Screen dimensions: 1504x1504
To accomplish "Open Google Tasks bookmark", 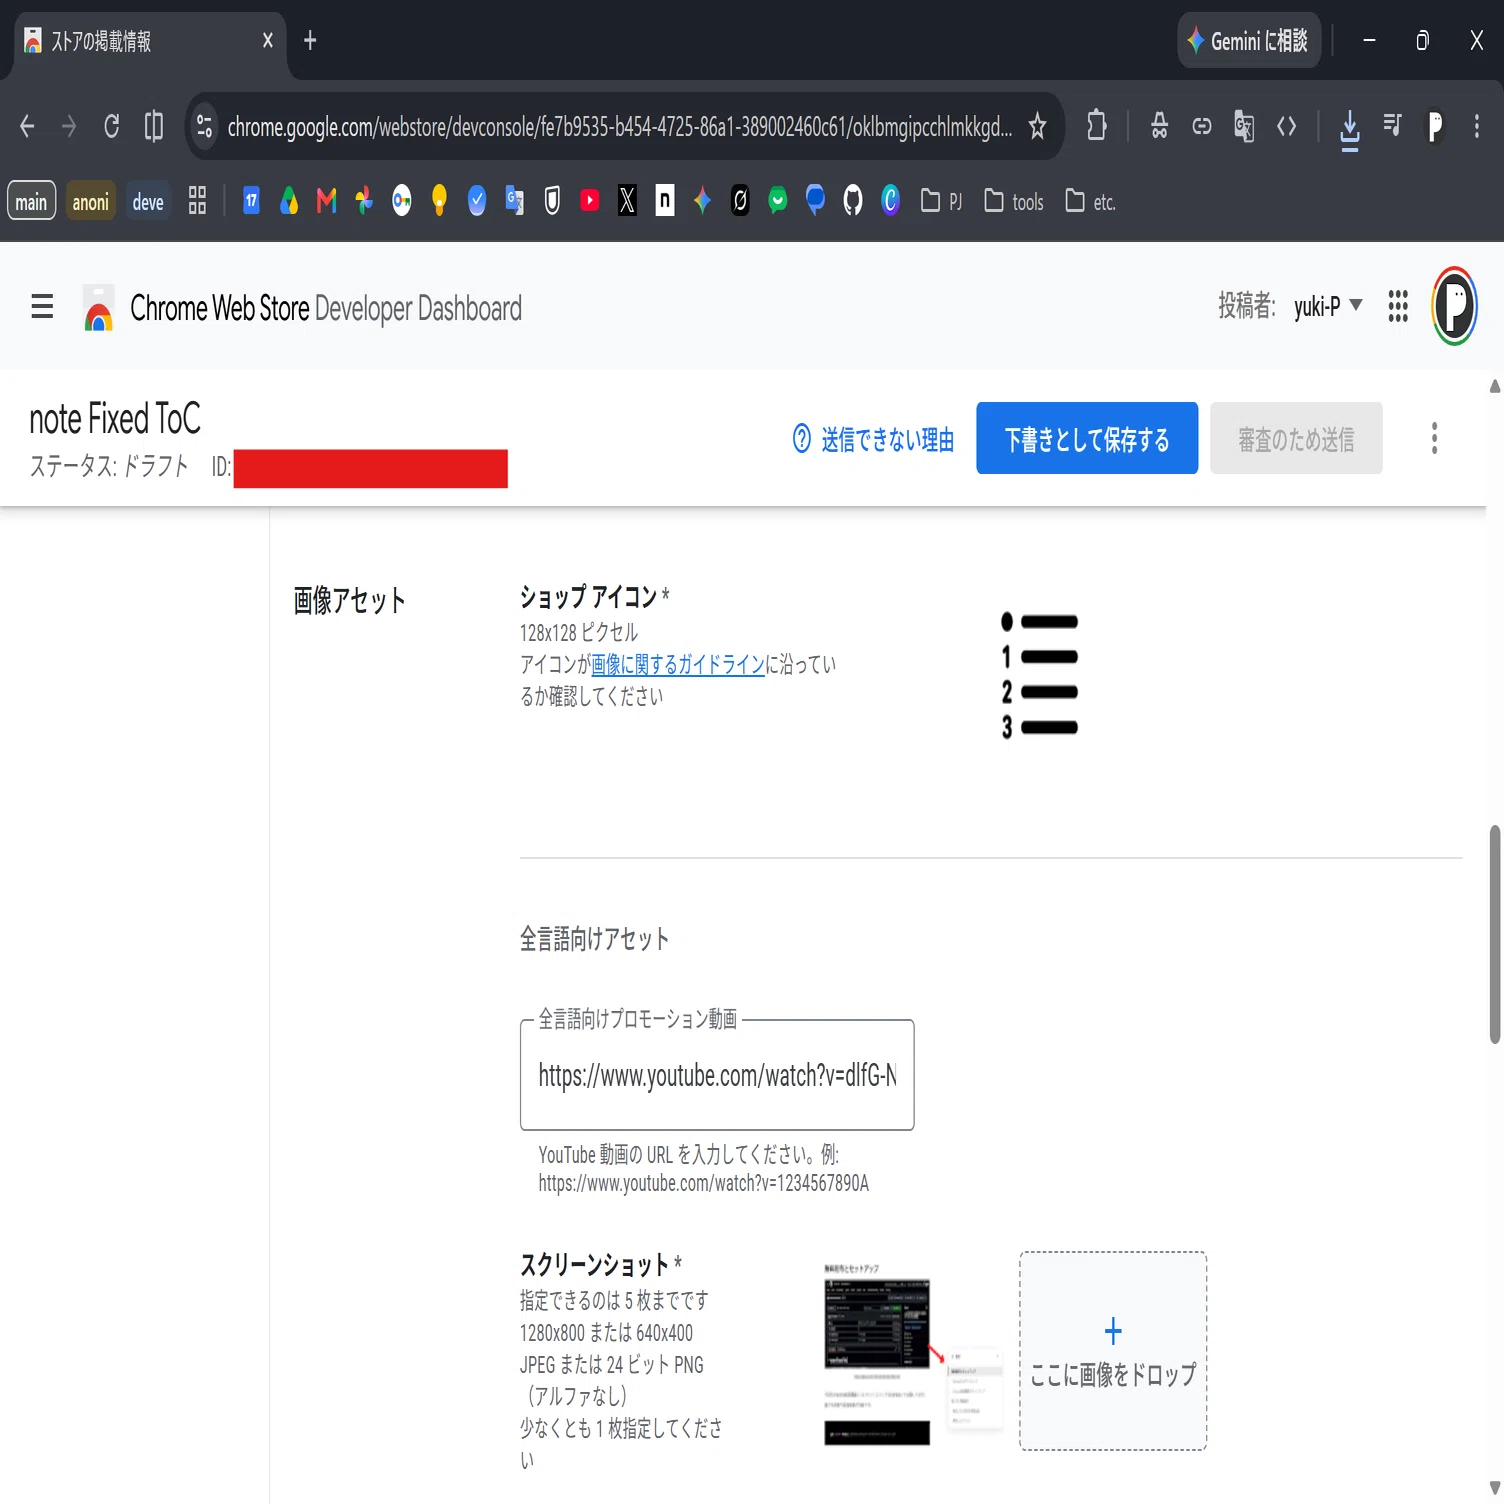I will click(x=477, y=201).
